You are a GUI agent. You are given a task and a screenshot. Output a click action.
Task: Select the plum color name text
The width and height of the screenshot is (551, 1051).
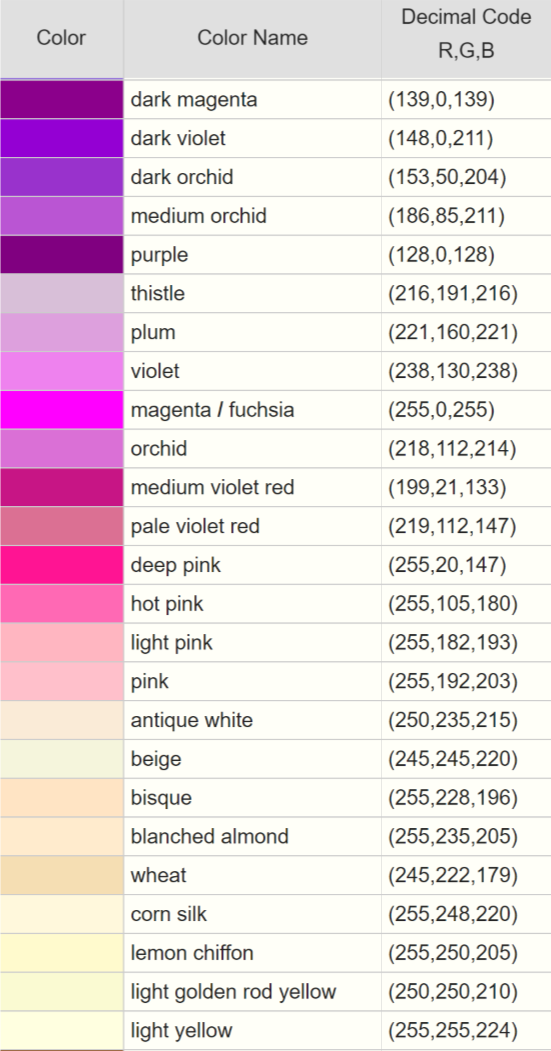click(x=153, y=332)
